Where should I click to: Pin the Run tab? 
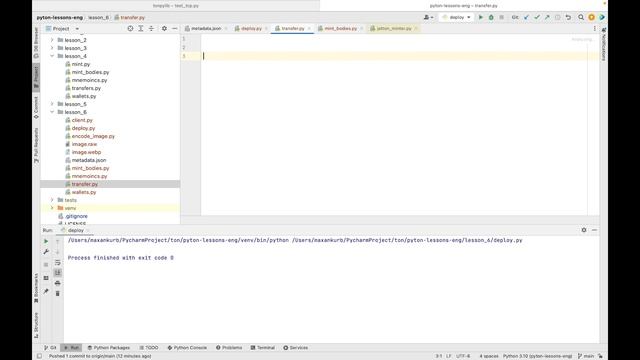[x=46, y=291]
